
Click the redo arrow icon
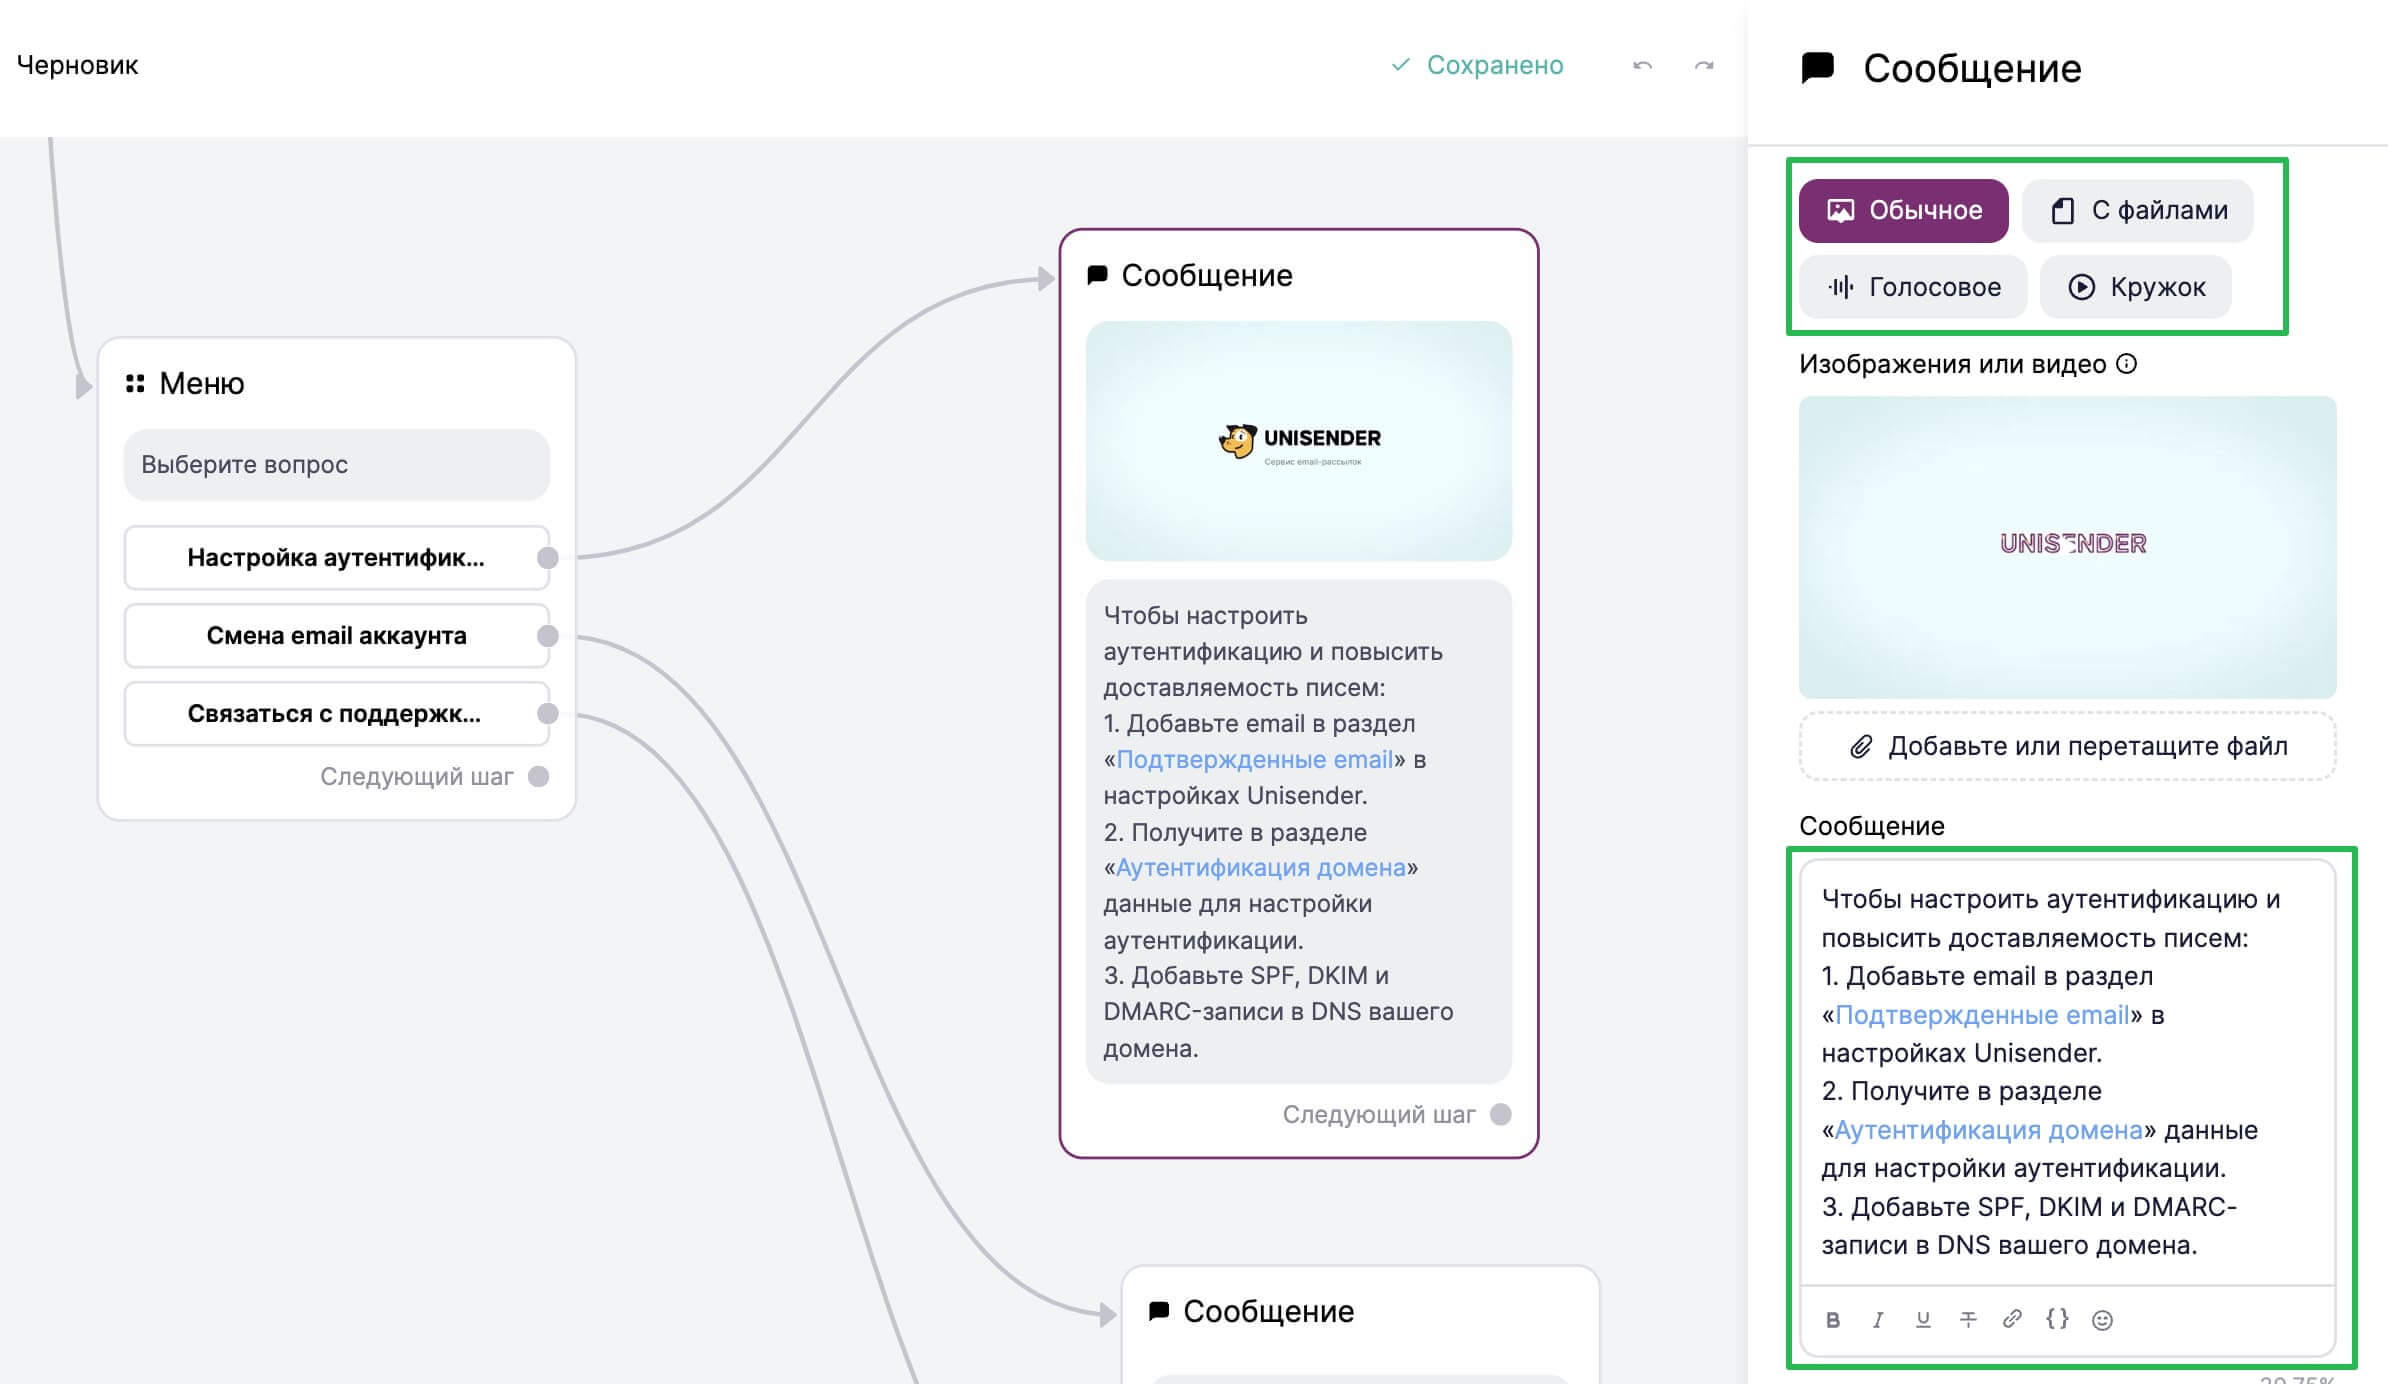point(1704,66)
